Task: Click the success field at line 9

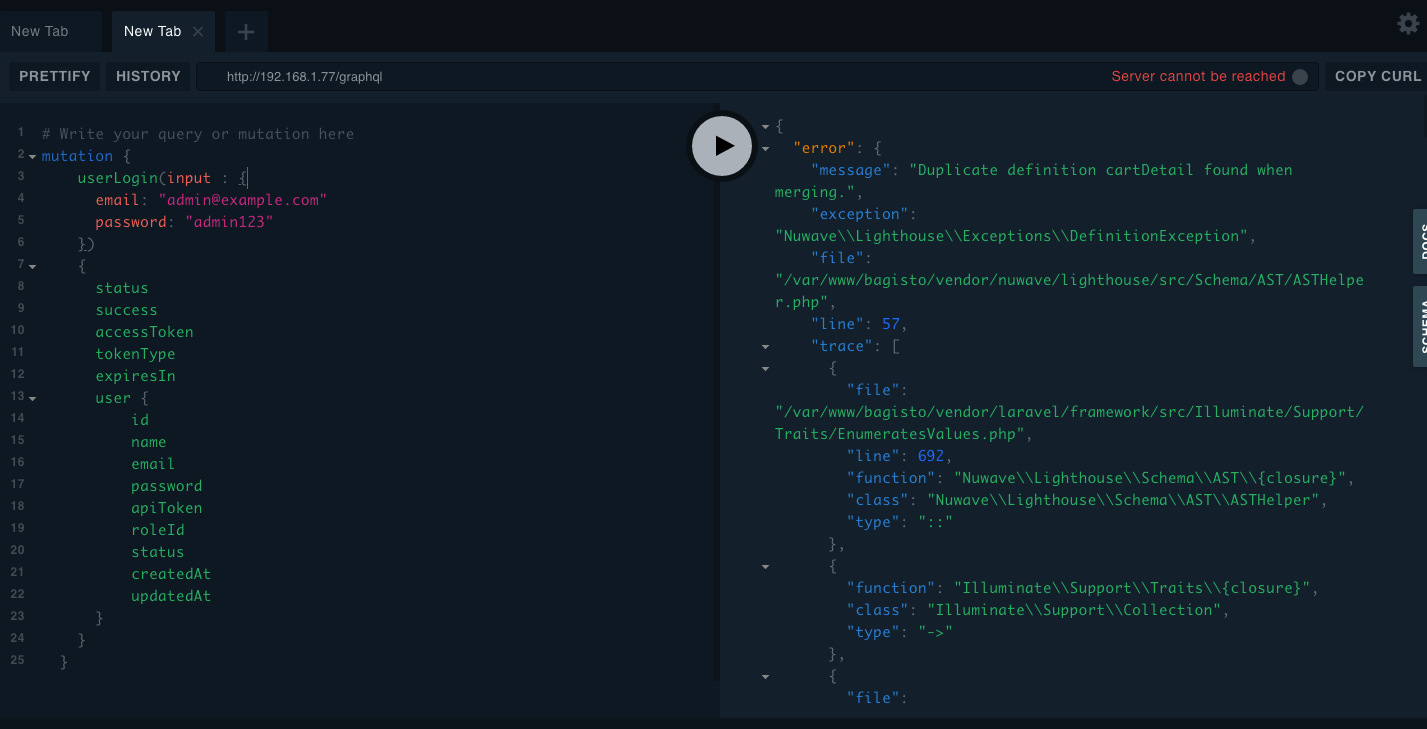Action: coord(127,310)
